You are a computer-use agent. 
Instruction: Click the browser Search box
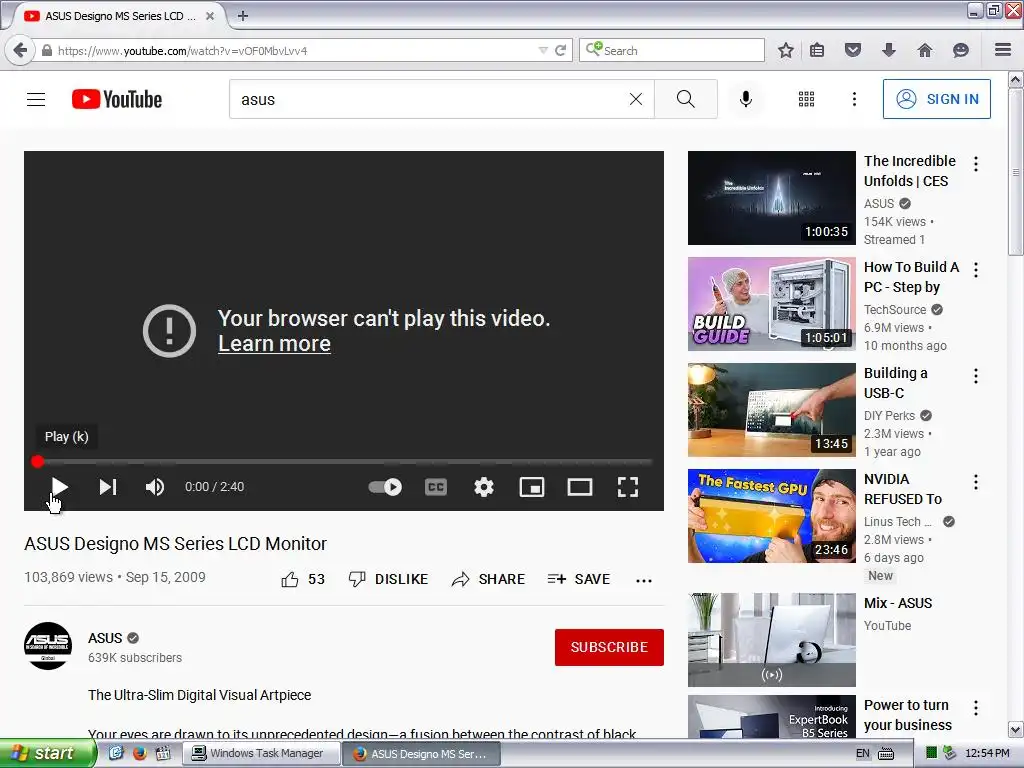671,50
